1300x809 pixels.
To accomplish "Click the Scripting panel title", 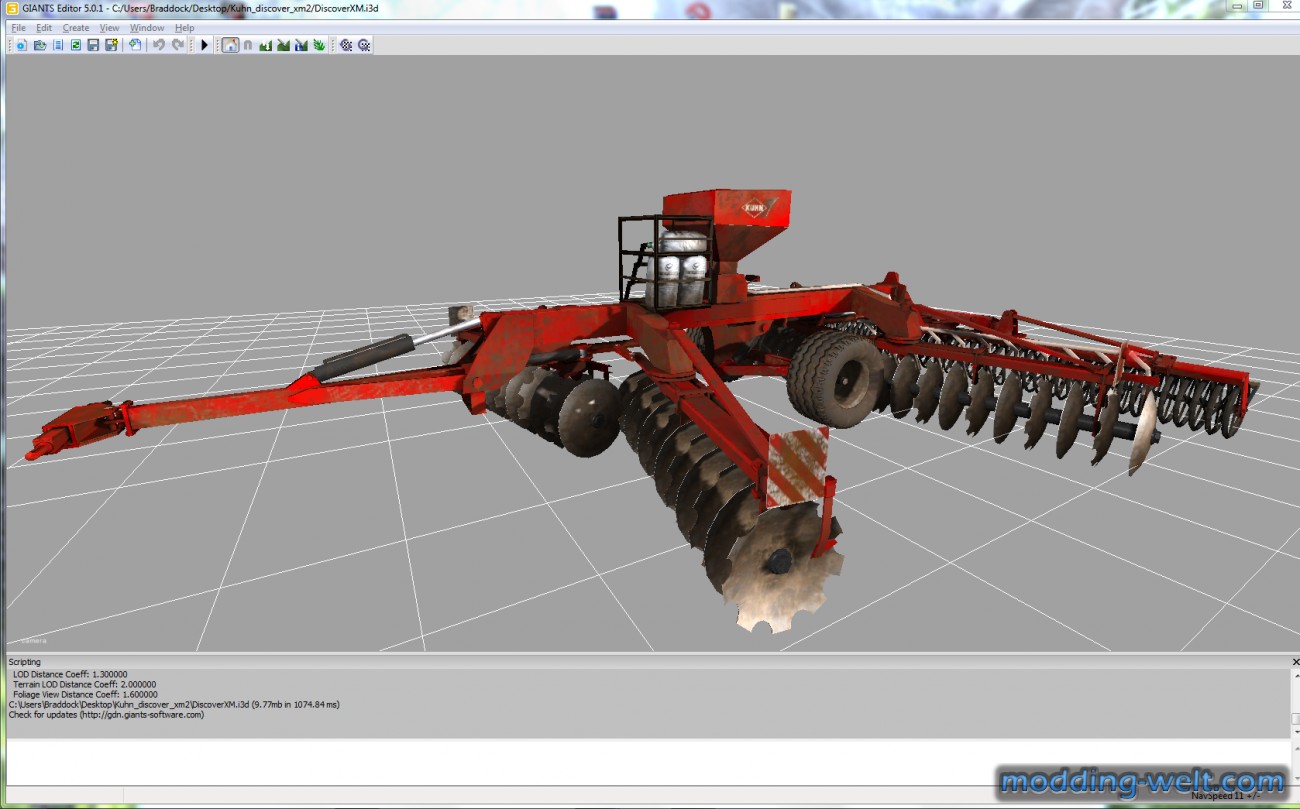I will tap(25, 662).
